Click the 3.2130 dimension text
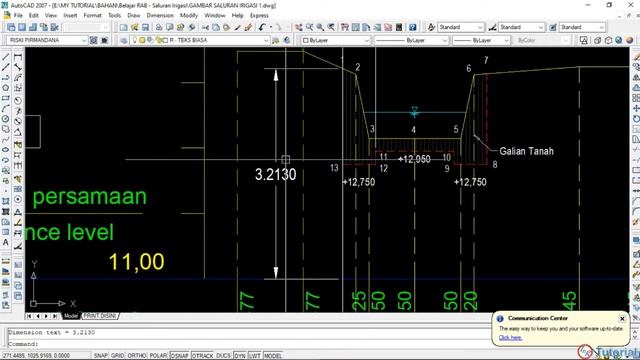Viewport: 640px width, 360px height. tap(276, 175)
